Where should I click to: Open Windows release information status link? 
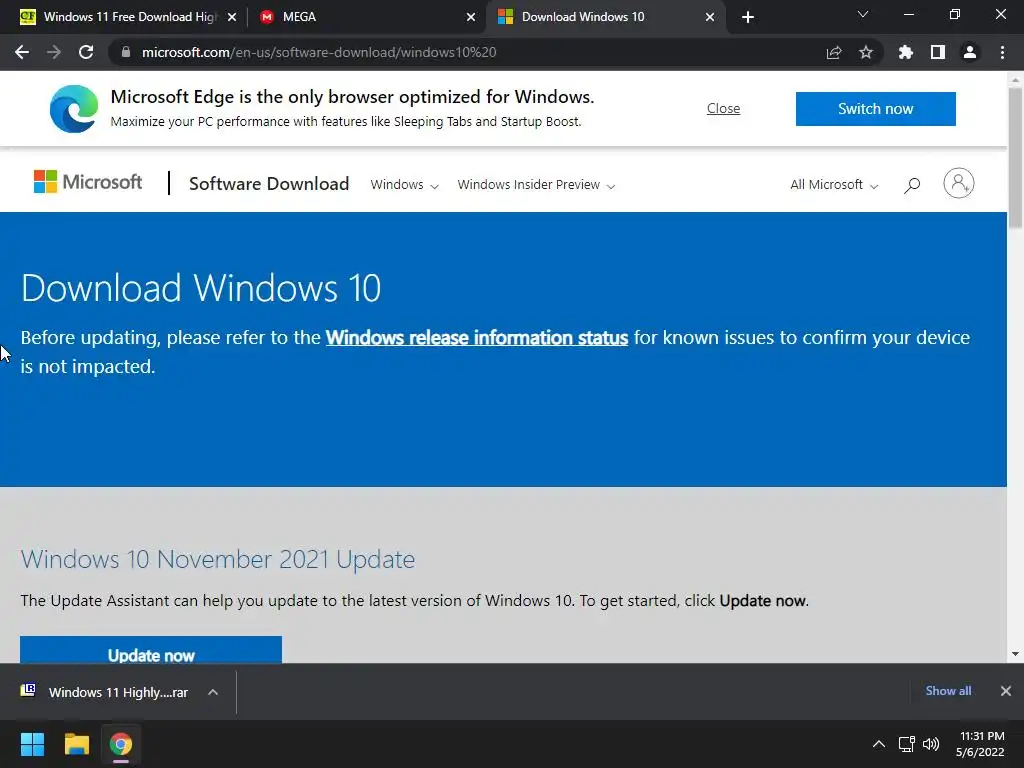[477, 338]
